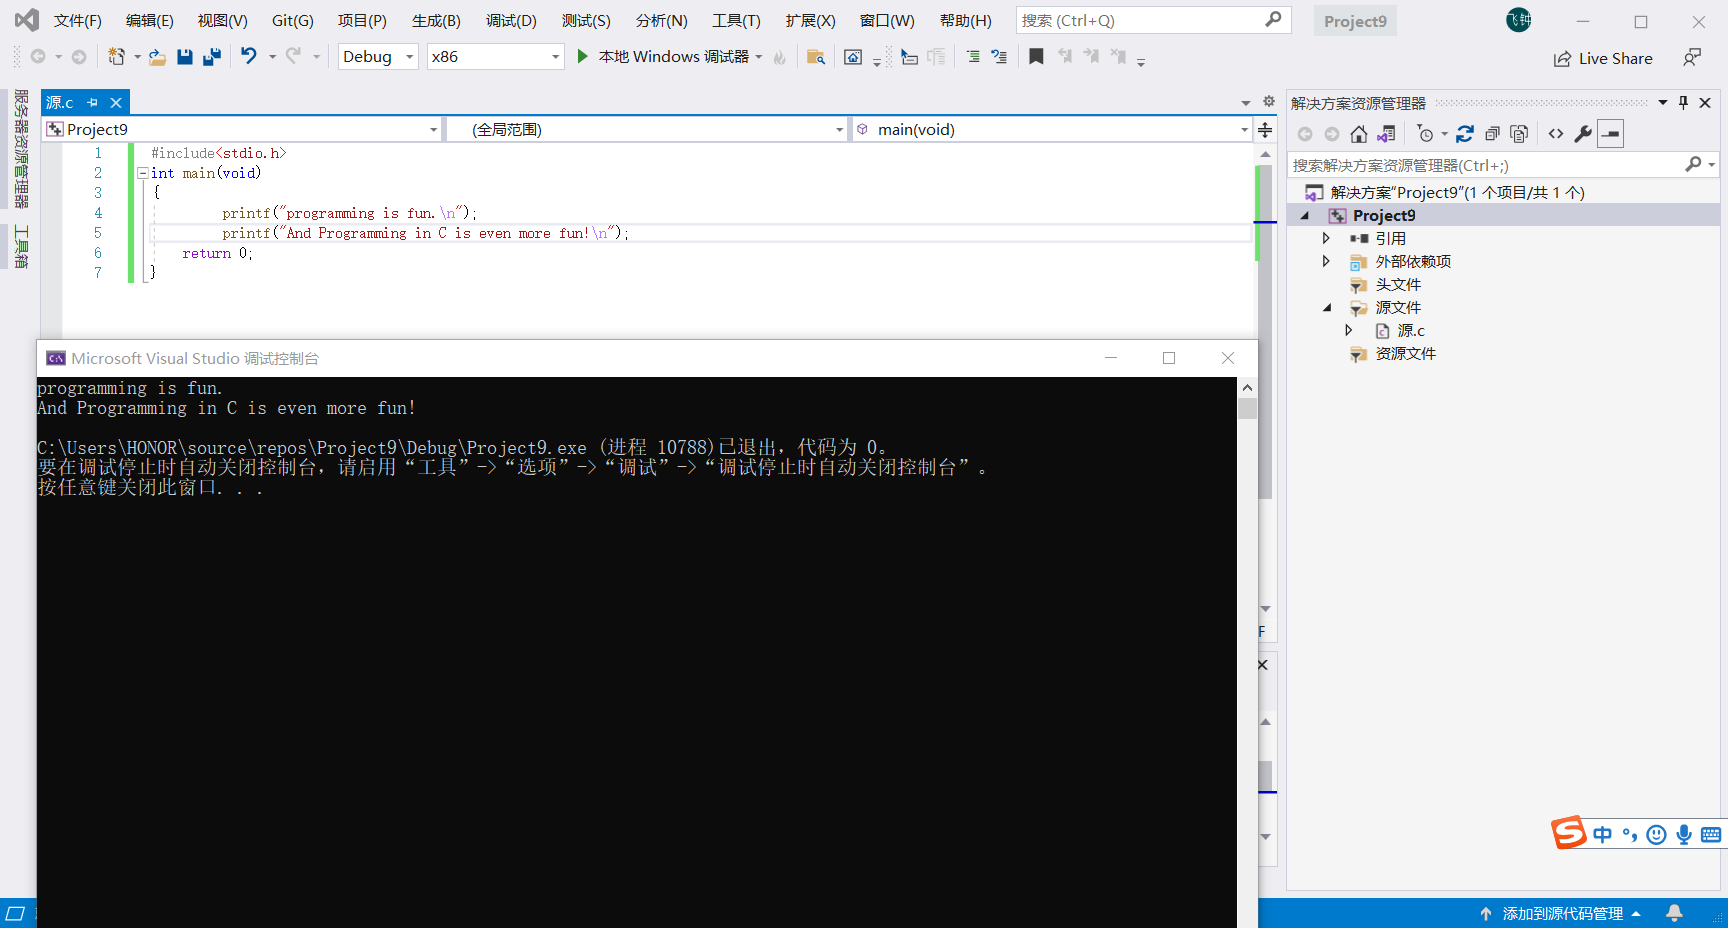Open notifications via the bell icon

tap(1674, 913)
